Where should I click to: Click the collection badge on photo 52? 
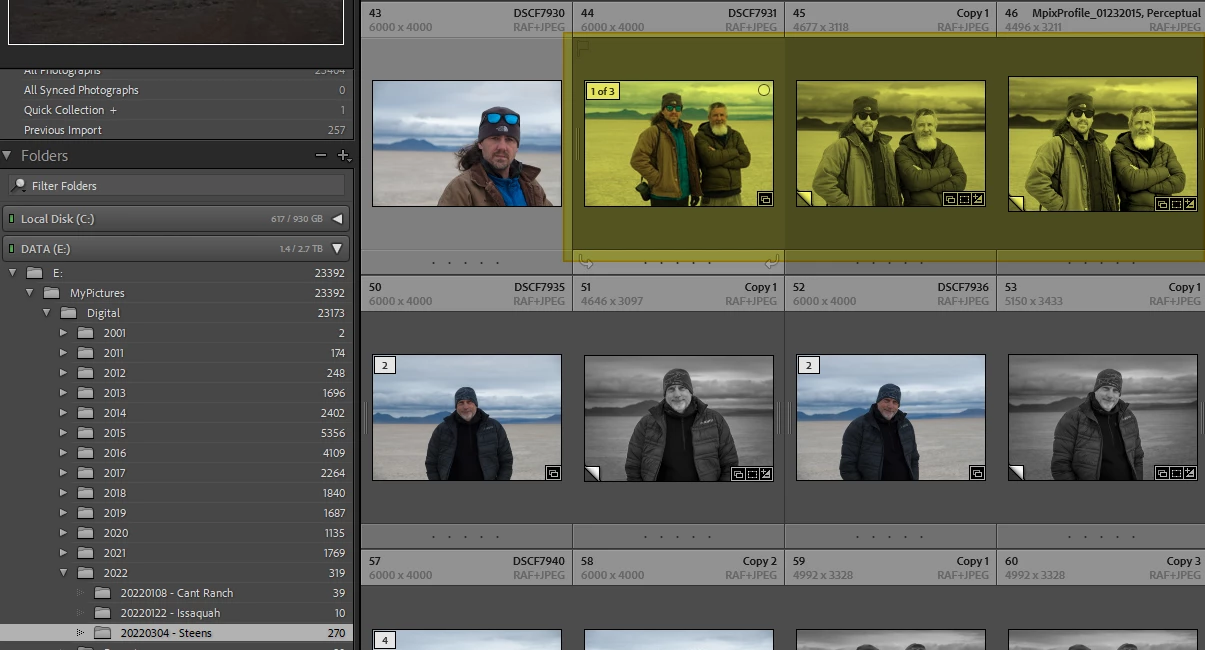click(x=977, y=473)
